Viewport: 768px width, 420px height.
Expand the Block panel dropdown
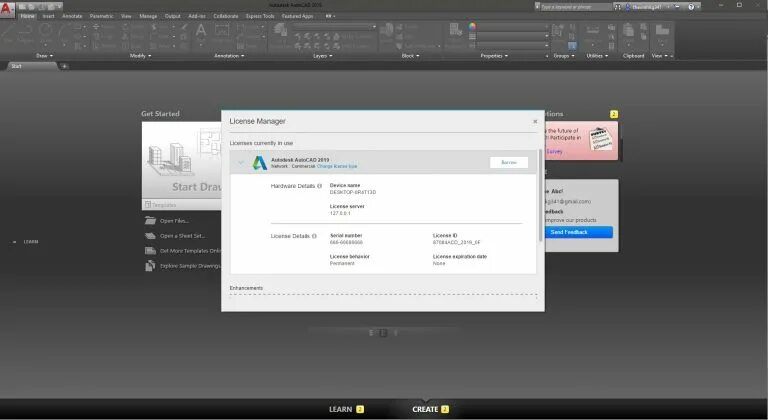tap(410, 56)
